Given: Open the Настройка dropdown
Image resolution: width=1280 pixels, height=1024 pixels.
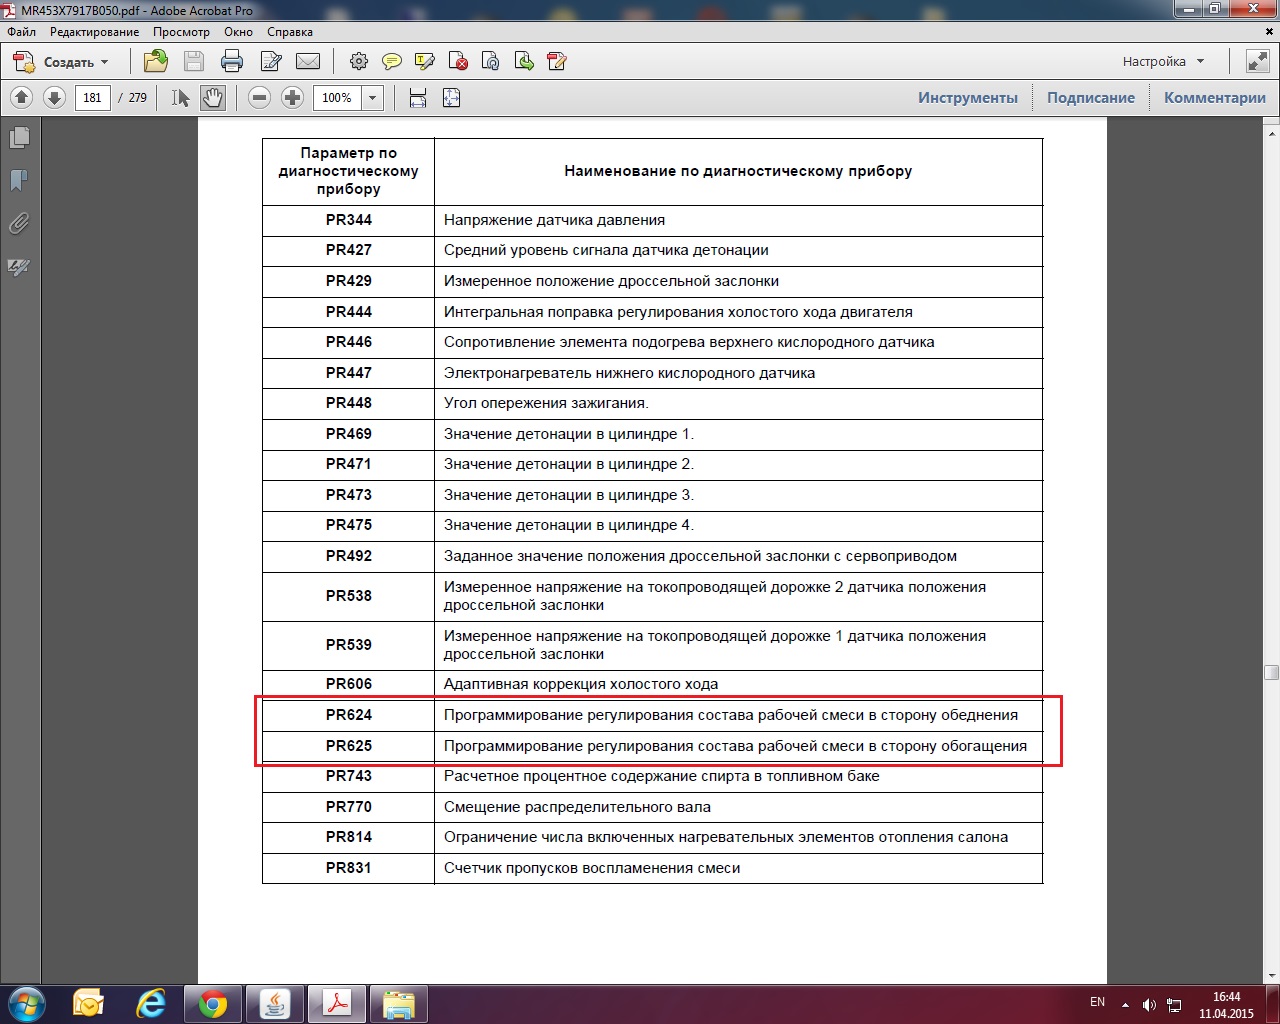Looking at the screenshot, I should coord(1163,62).
